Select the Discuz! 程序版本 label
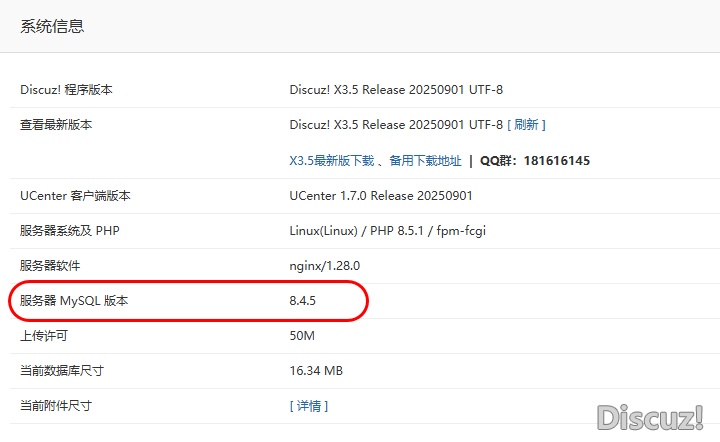Screen dimensions: 720x442 (66, 90)
